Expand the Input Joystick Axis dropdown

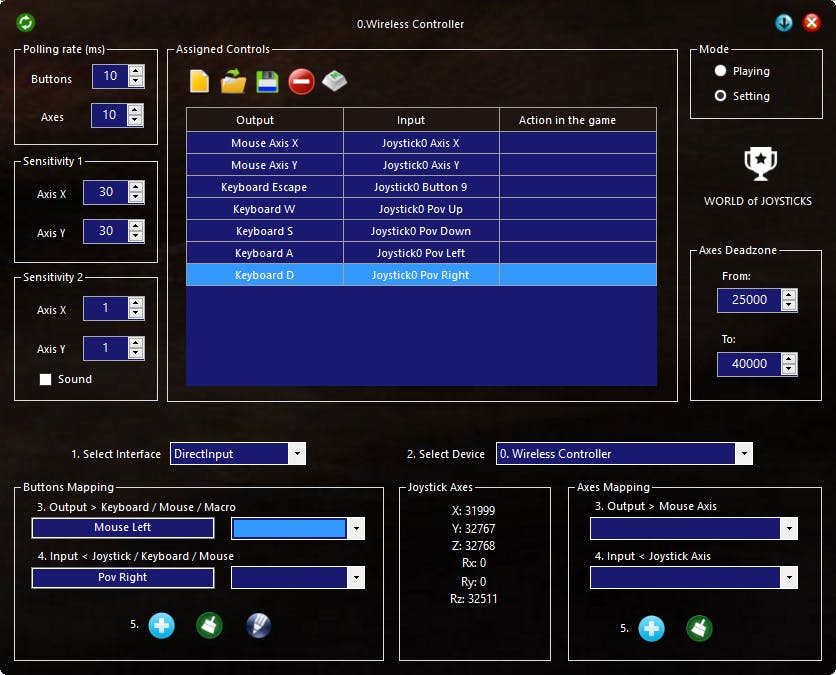[789, 577]
